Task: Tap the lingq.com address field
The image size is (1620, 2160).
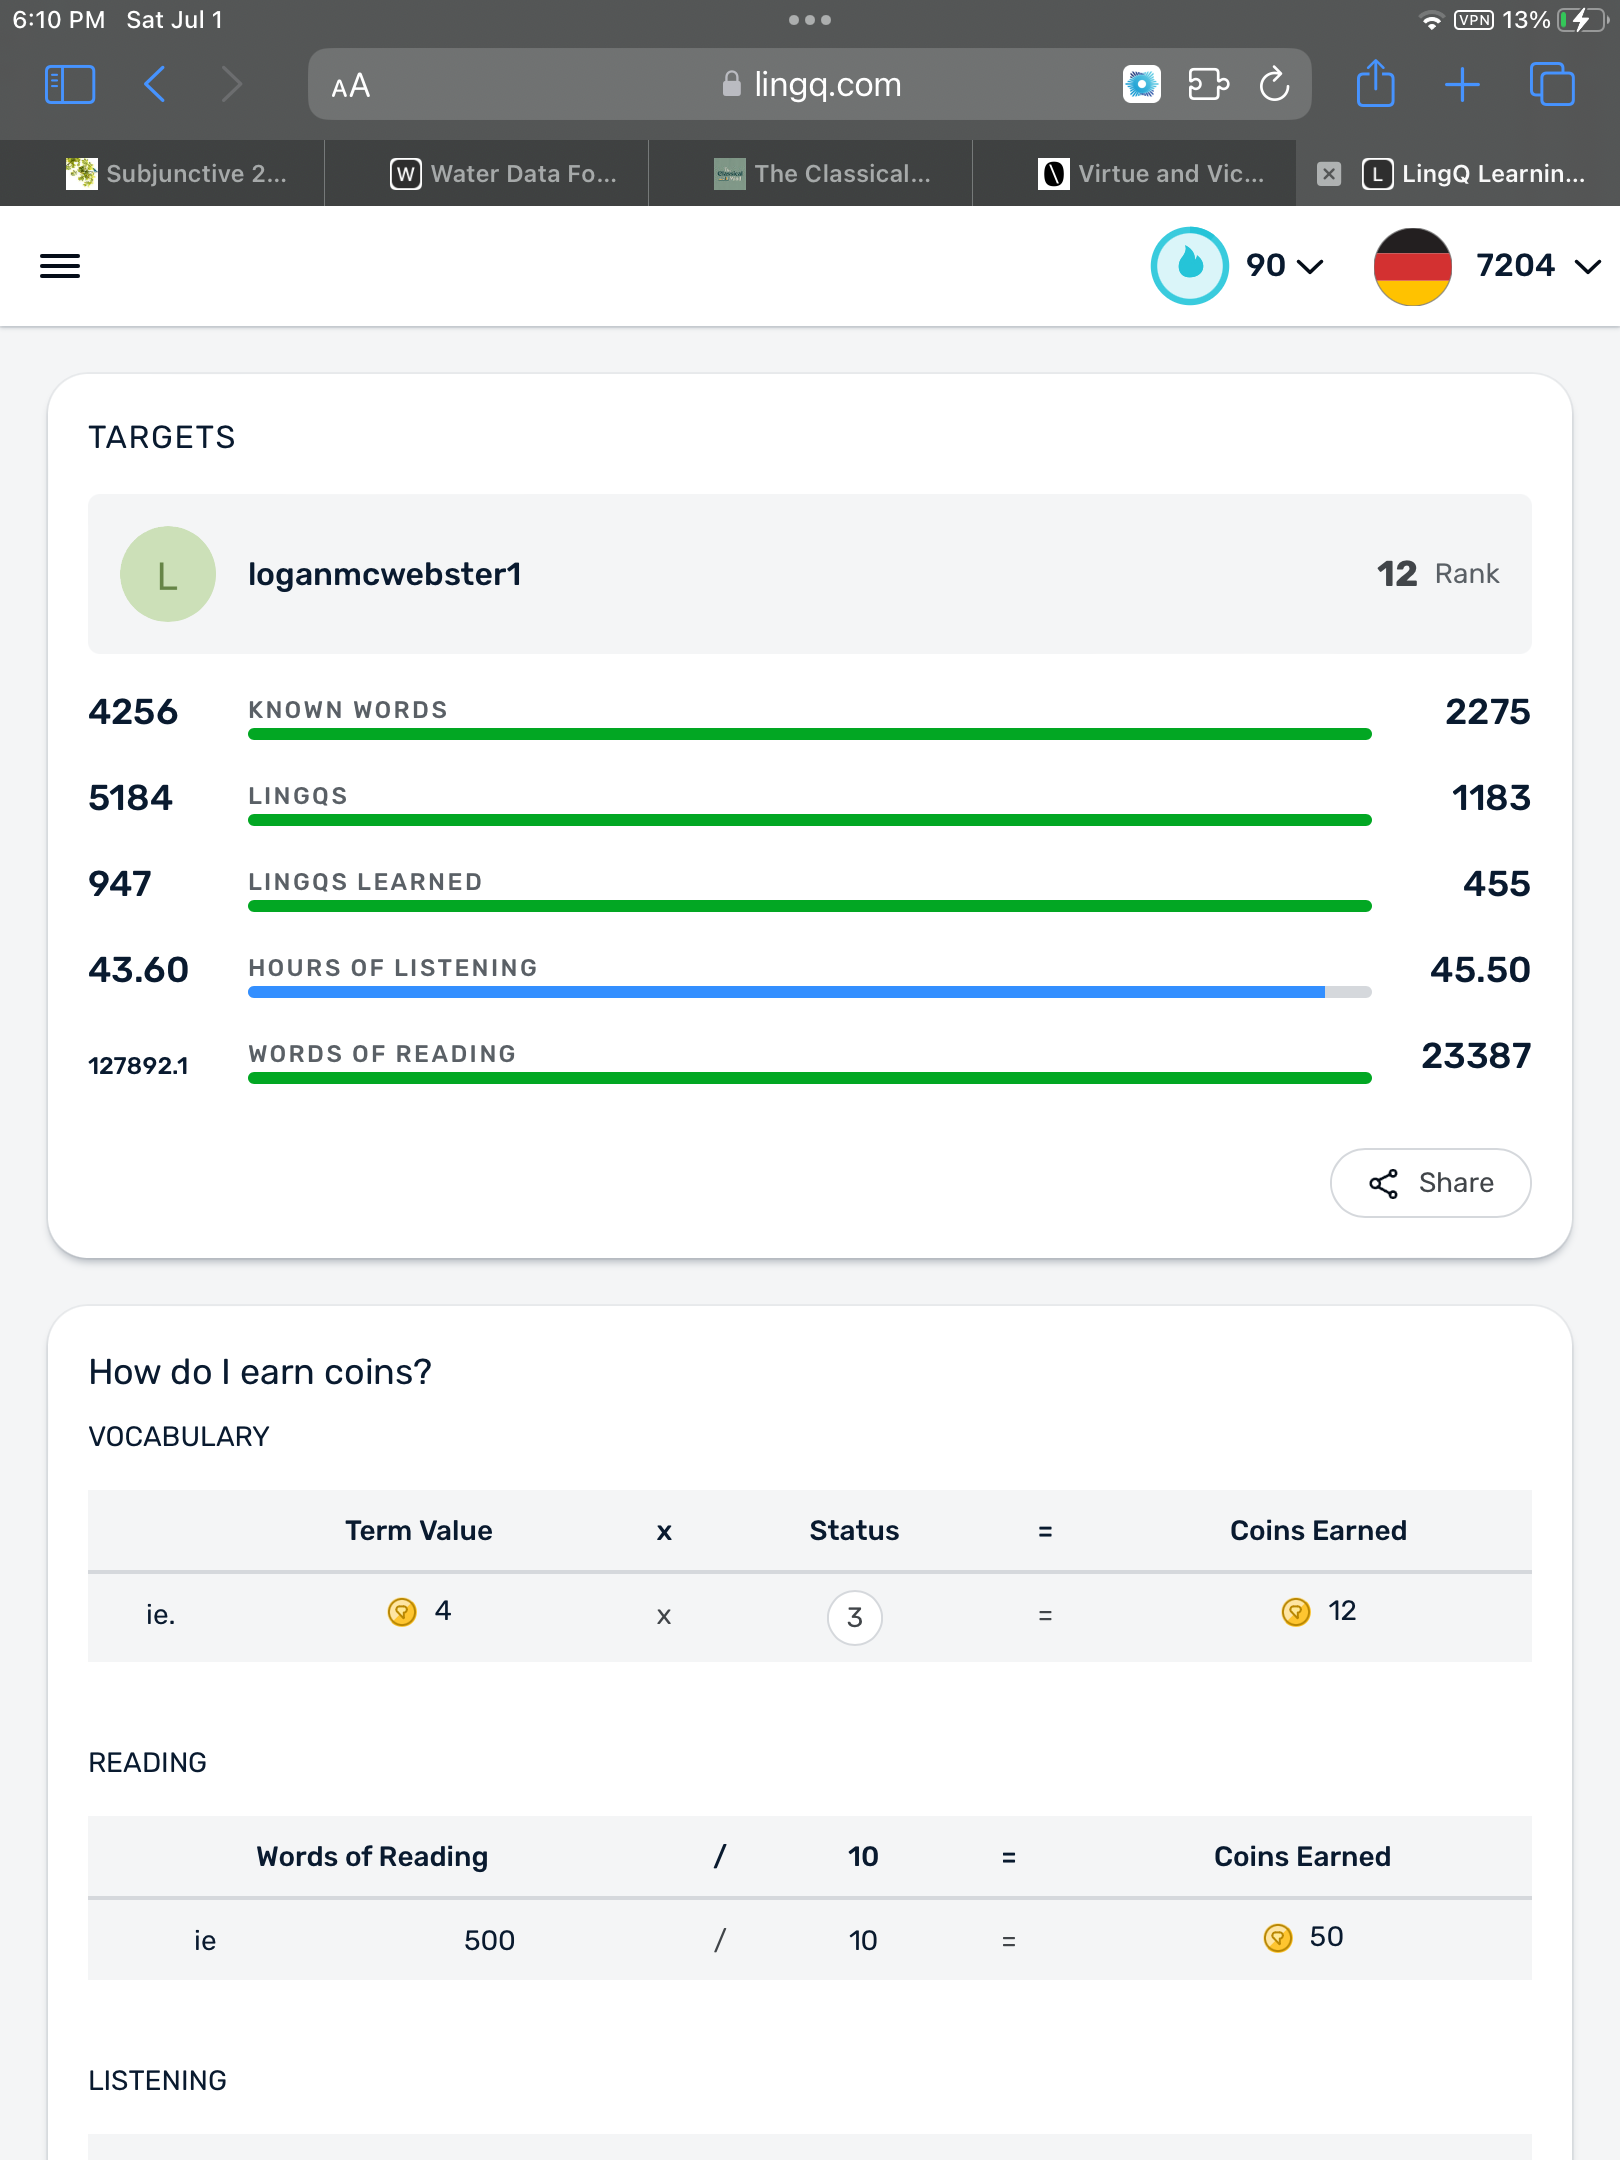Action: click(810, 85)
